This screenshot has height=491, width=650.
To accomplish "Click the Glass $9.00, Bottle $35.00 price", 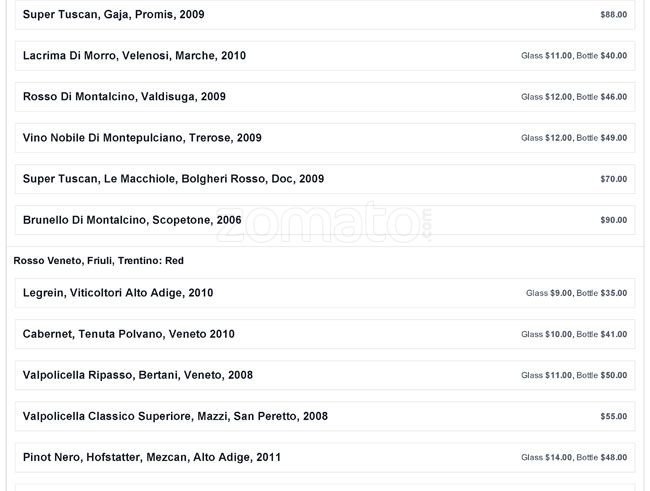I will [x=576, y=293].
